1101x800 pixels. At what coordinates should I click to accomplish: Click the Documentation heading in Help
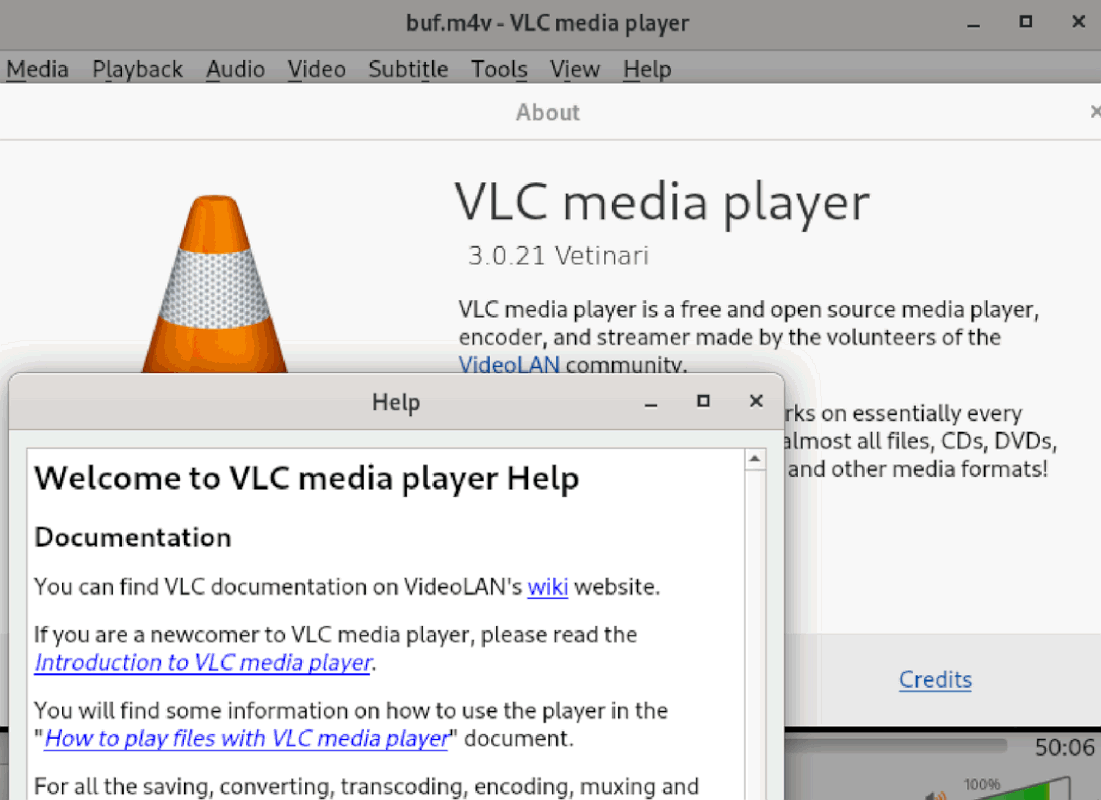(133, 537)
